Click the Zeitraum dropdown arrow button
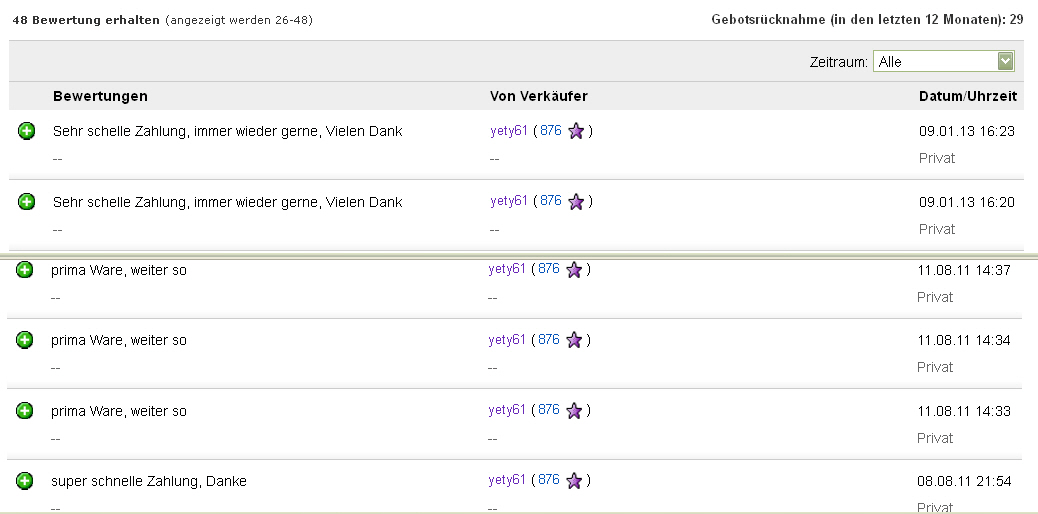Viewport: 1038px width, 514px height. coord(1005,62)
